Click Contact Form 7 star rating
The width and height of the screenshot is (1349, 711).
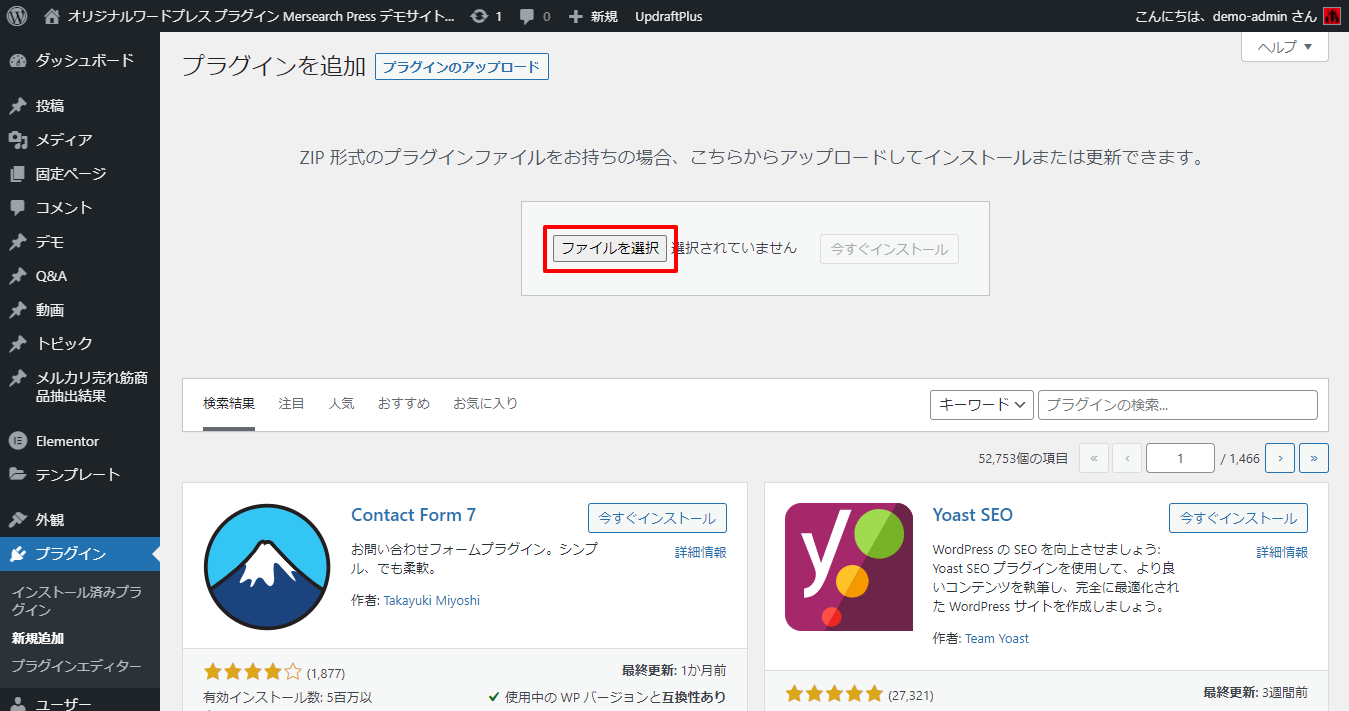252,672
